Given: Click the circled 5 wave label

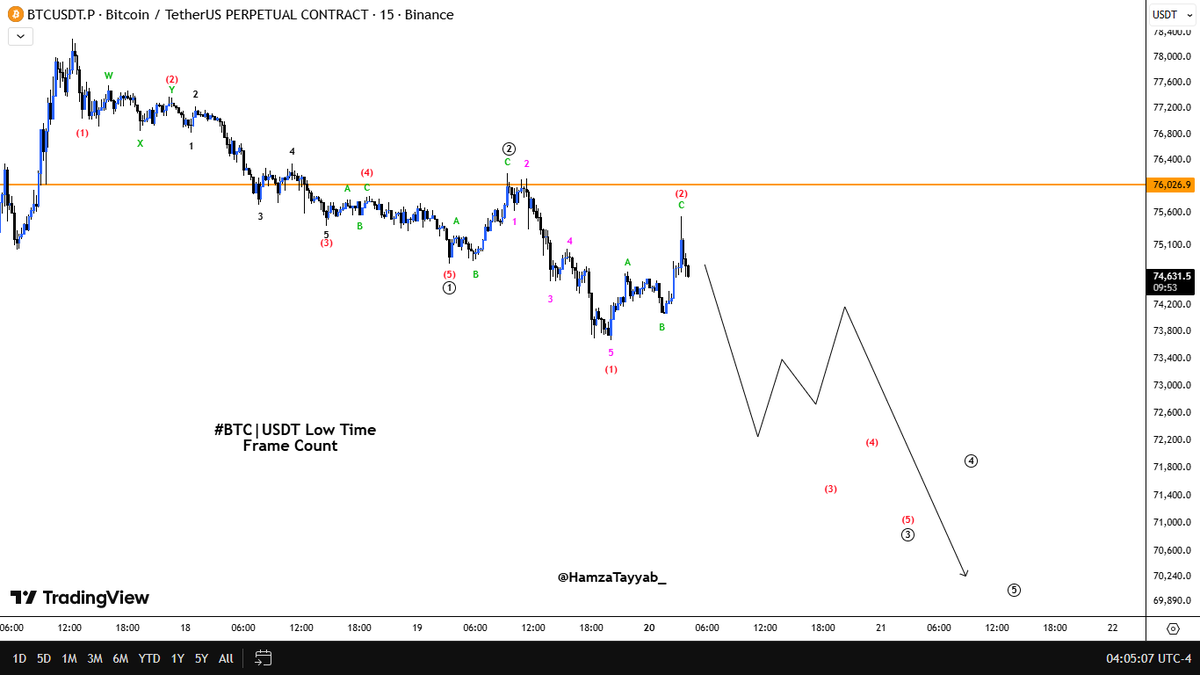Looking at the screenshot, I should [x=1014, y=590].
